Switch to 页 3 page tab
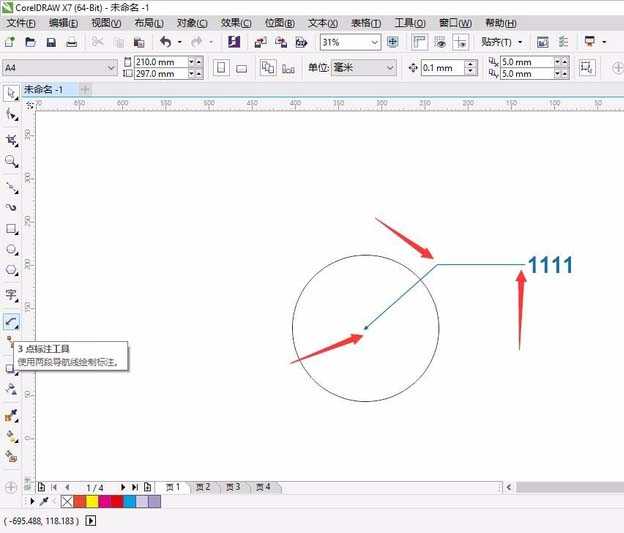 (x=233, y=487)
